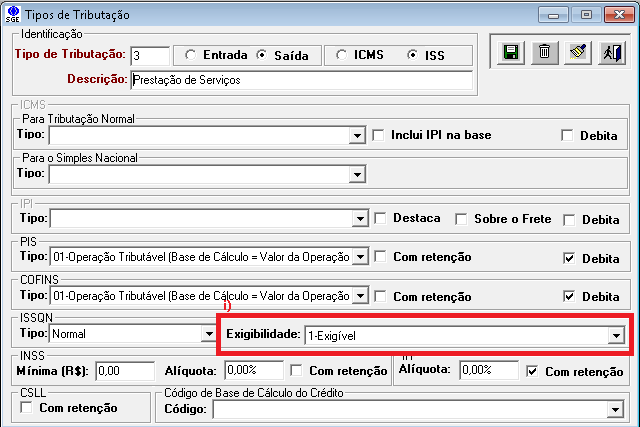This screenshot has height=427, width=640.
Task: Check the IPI Destaca checkbox
Action: [x=380, y=219]
